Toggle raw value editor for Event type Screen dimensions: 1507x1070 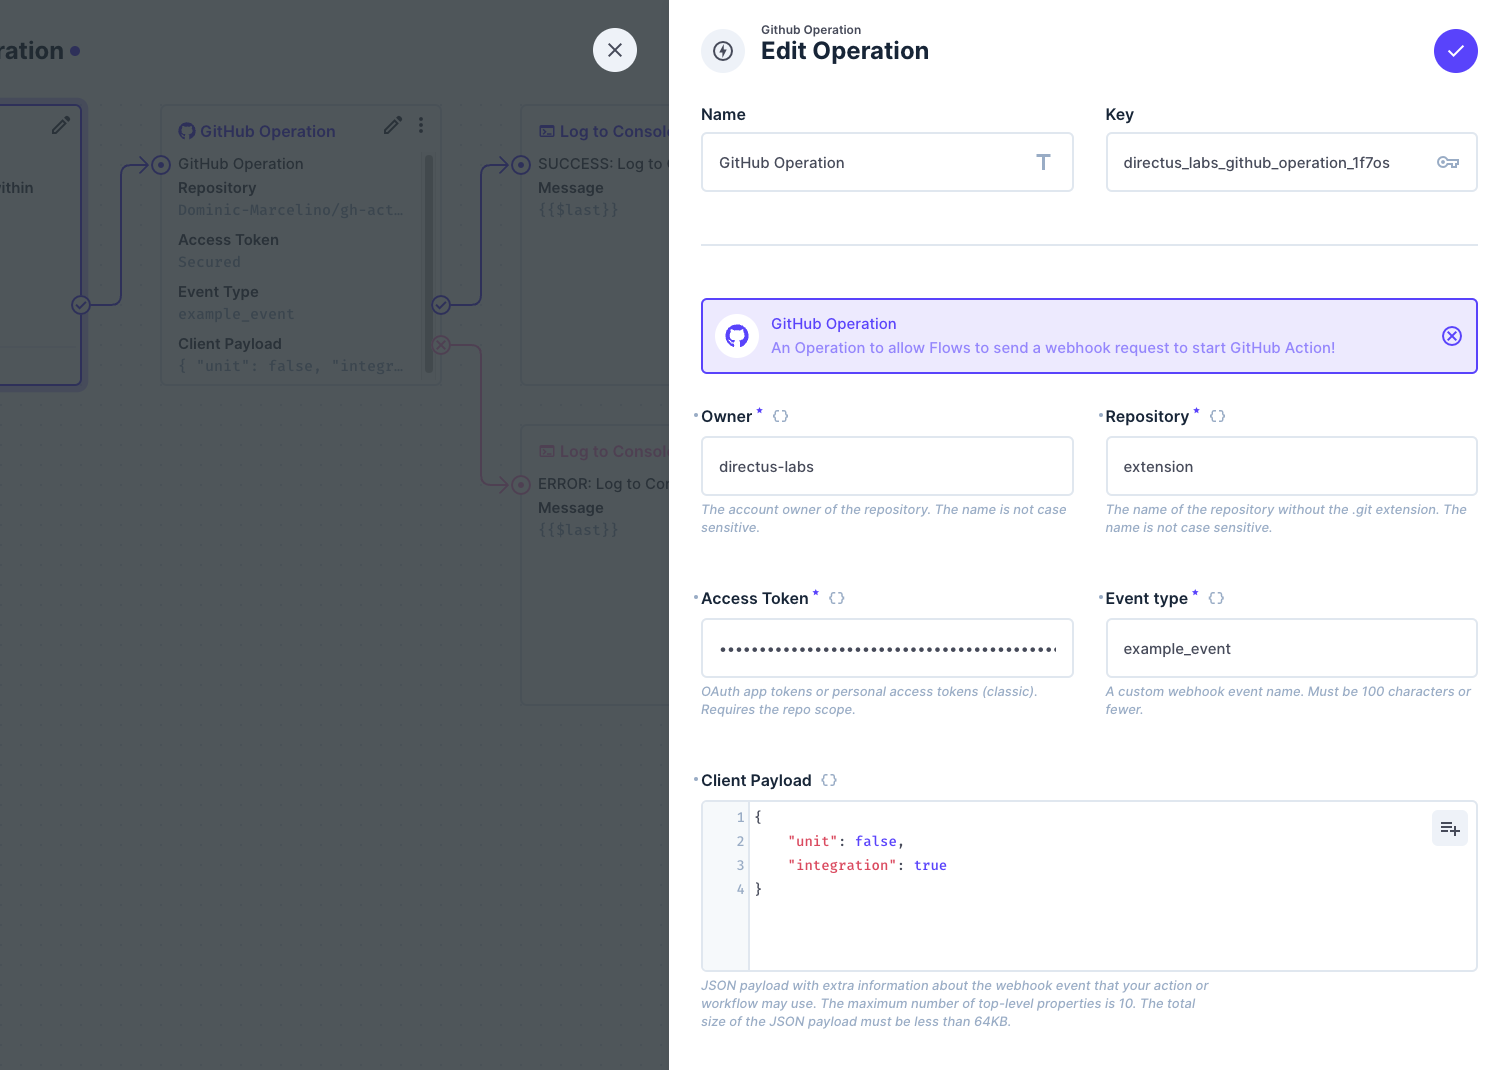[1216, 598]
